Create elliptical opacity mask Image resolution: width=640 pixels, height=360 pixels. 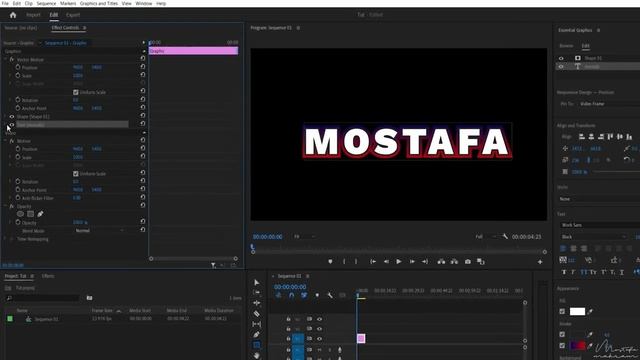20,214
